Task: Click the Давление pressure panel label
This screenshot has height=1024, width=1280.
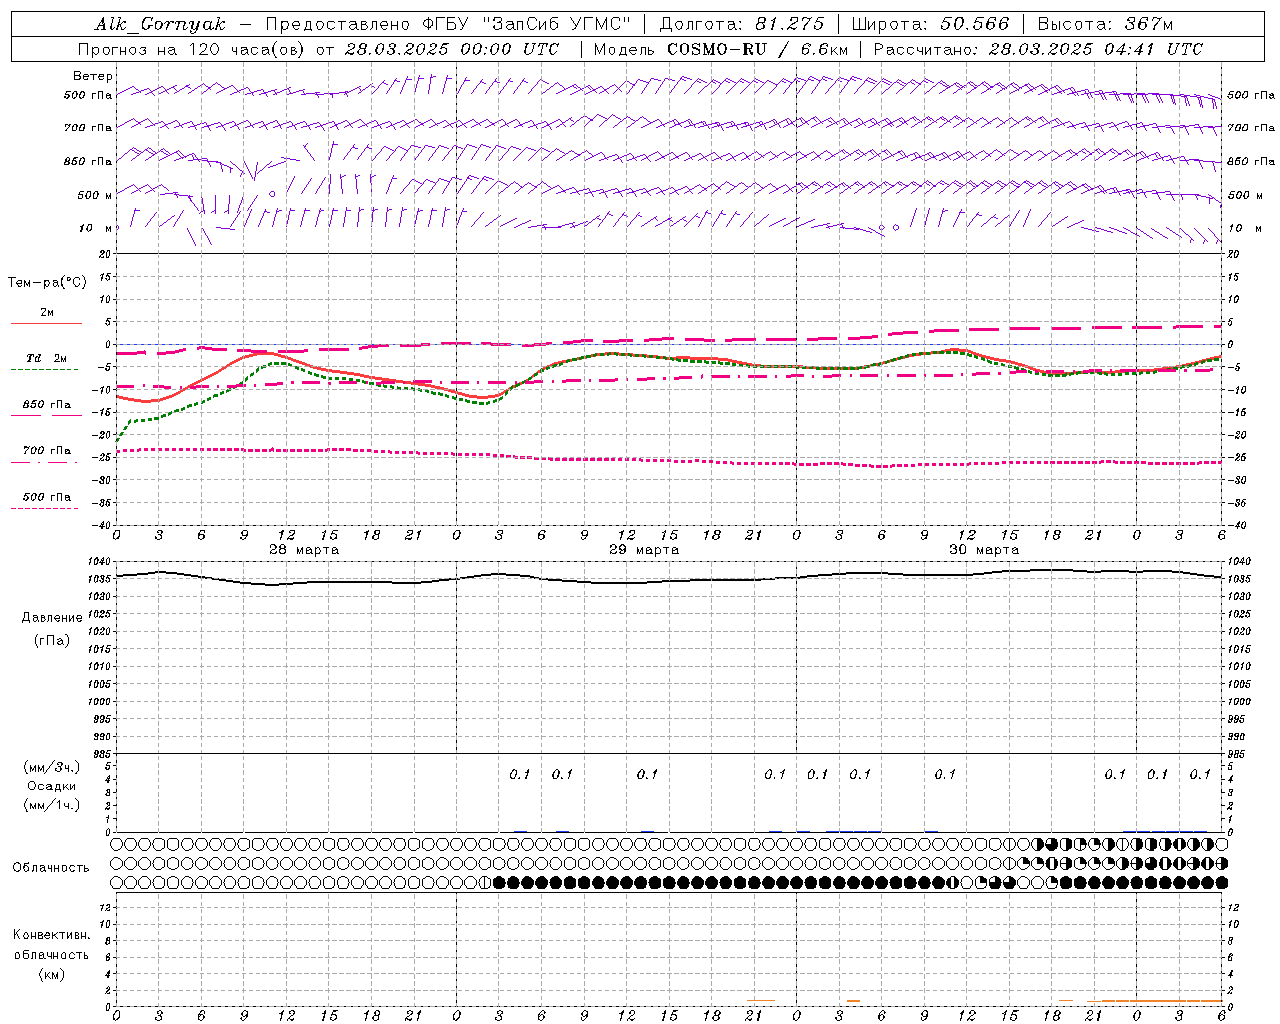Action: click(x=52, y=617)
